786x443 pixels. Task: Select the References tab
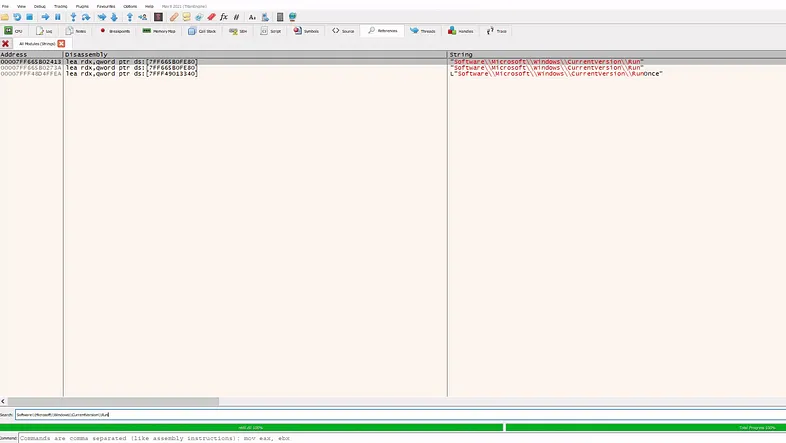coord(382,31)
